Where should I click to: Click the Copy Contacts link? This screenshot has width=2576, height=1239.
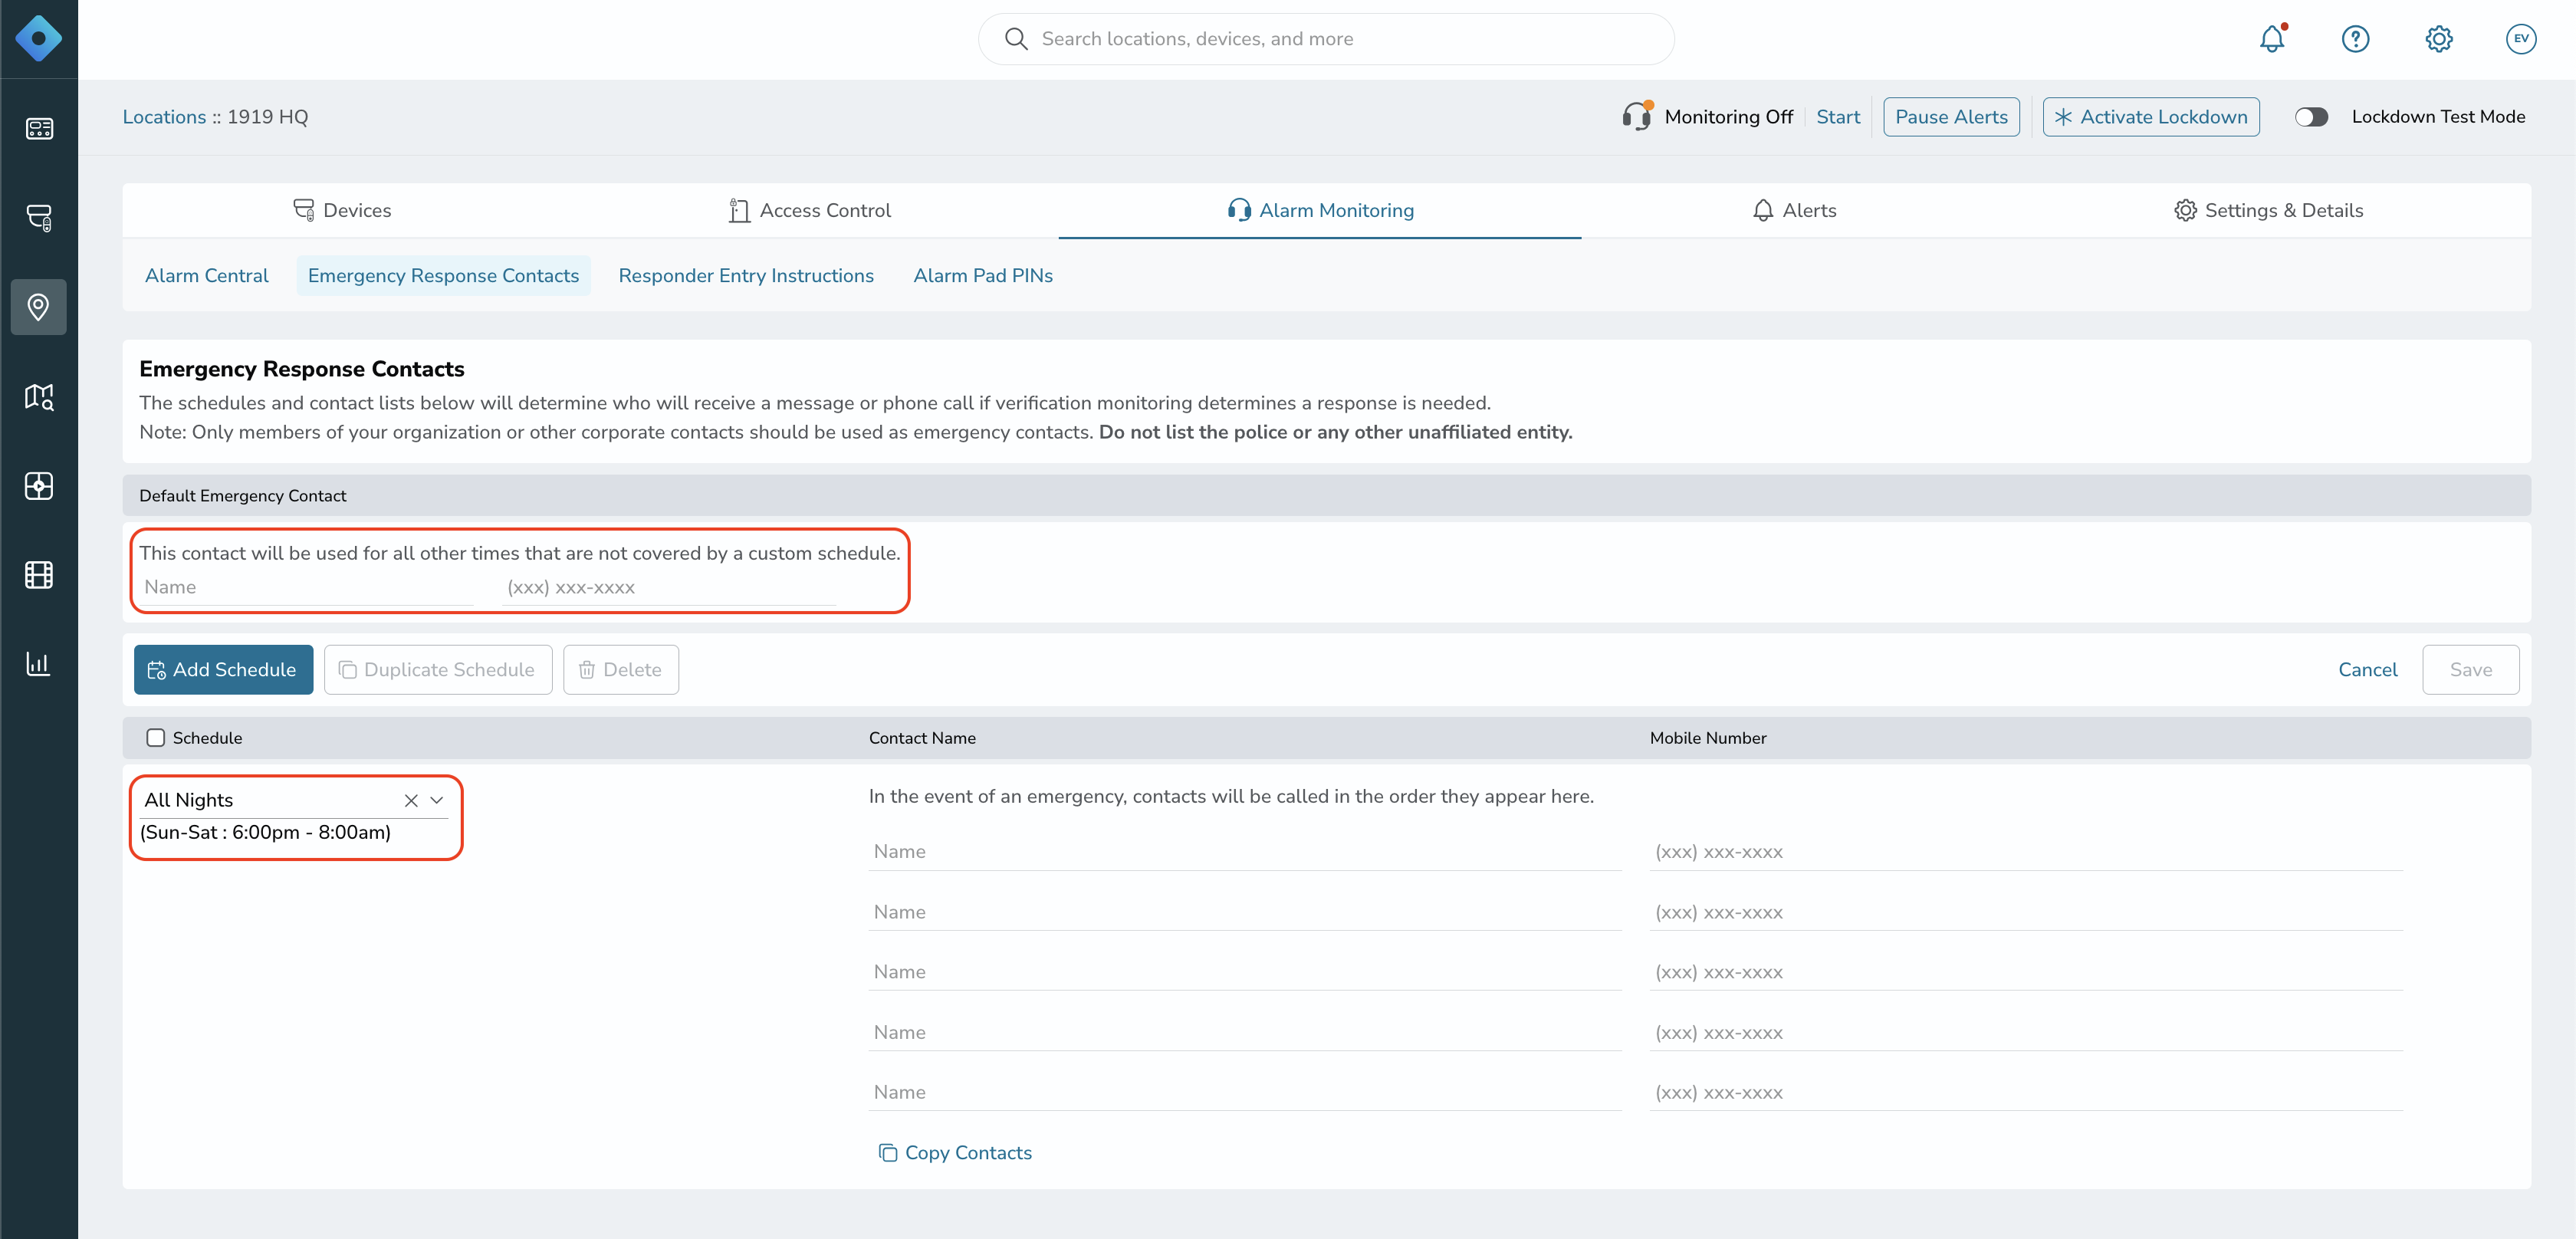click(955, 1152)
